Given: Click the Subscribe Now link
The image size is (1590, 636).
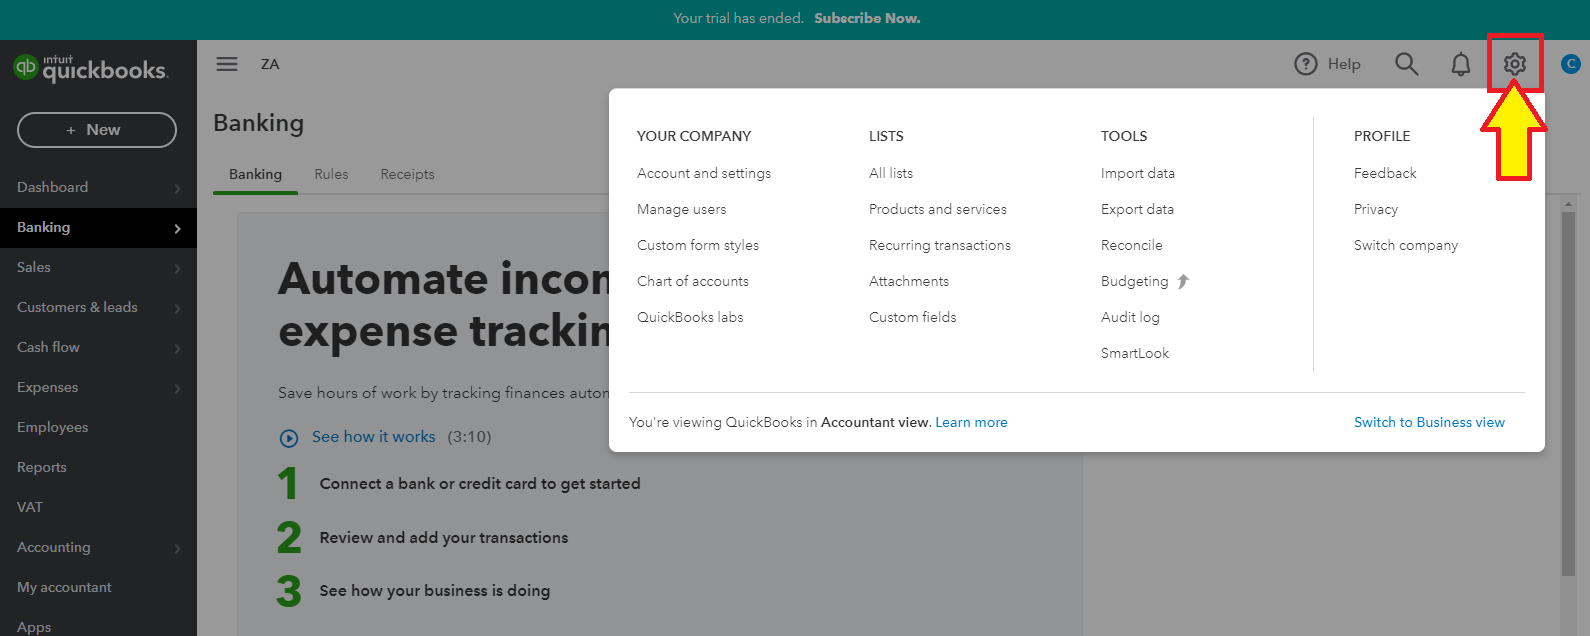Looking at the screenshot, I should click(866, 18).
